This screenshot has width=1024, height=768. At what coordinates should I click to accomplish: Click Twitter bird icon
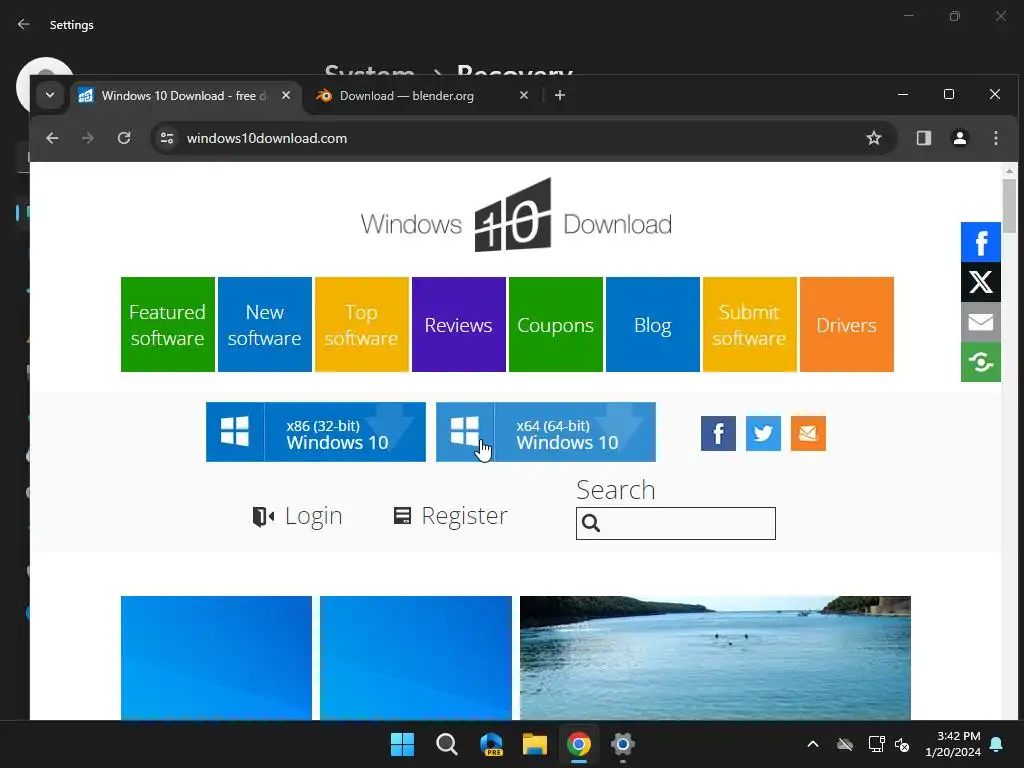pyautogui.click(x=763, y=434)
